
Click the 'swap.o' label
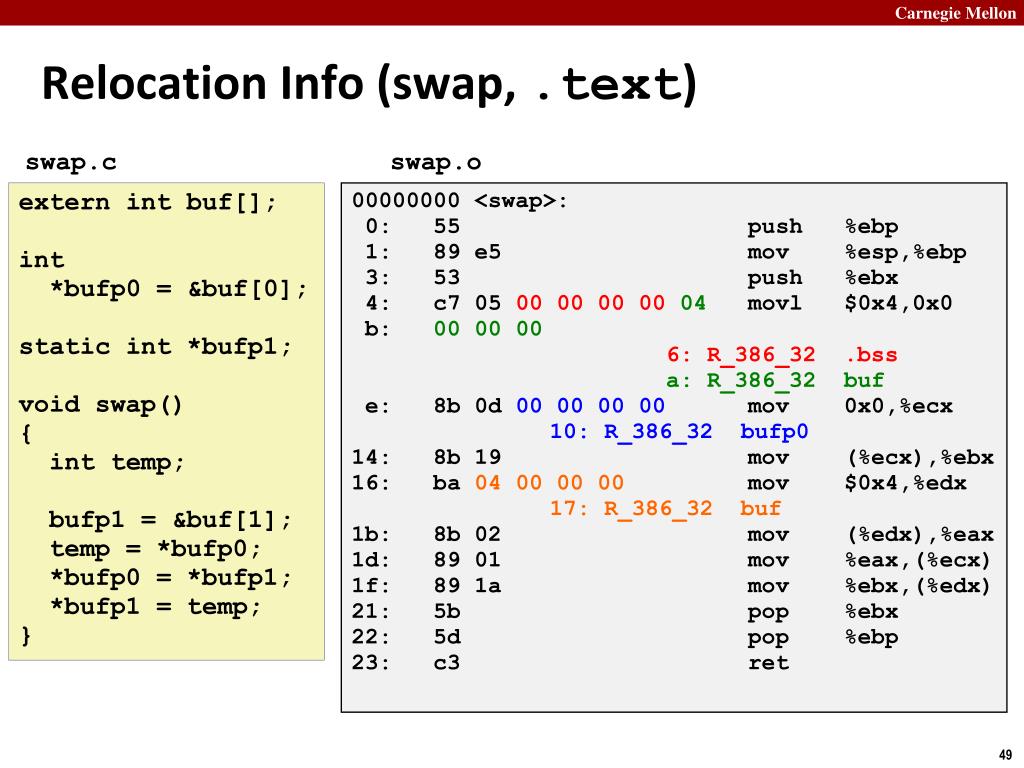(x=436, y=162)
